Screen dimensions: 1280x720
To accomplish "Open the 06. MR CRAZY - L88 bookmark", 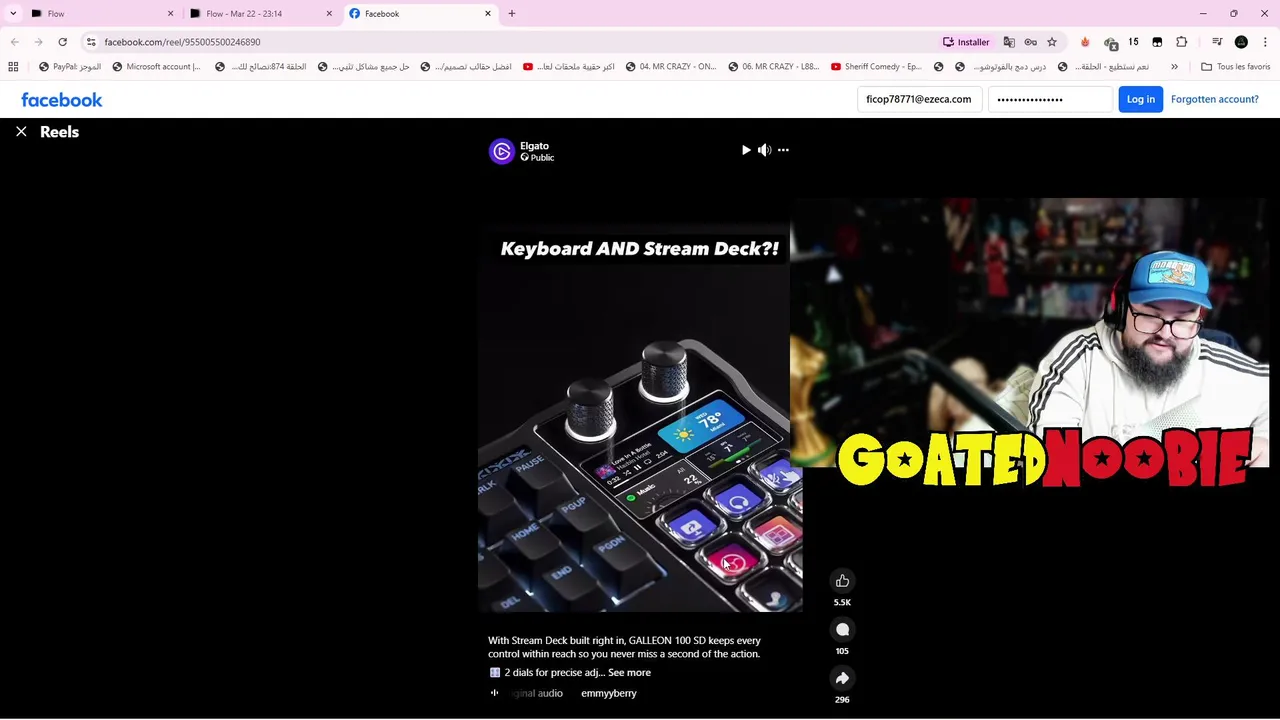I will click(x=774, y=67).
